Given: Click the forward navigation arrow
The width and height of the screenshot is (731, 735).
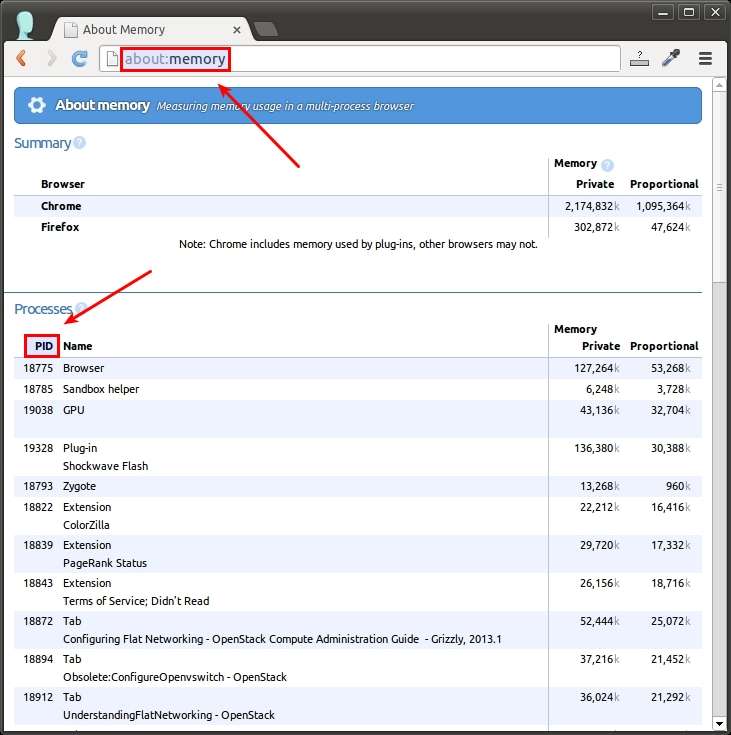Looking at the screenshot, I should (52, 59).
